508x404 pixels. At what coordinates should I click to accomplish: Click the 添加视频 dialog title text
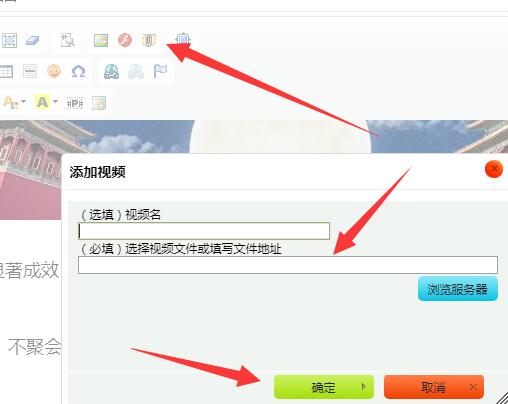(97, 172)
